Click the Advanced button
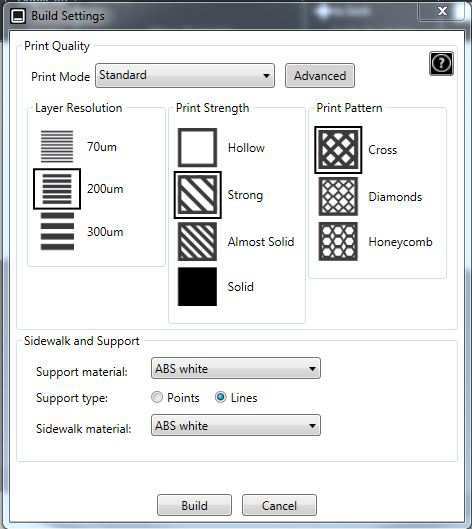Viewport: 472px width, 529px height. click(x=320, y=76)
